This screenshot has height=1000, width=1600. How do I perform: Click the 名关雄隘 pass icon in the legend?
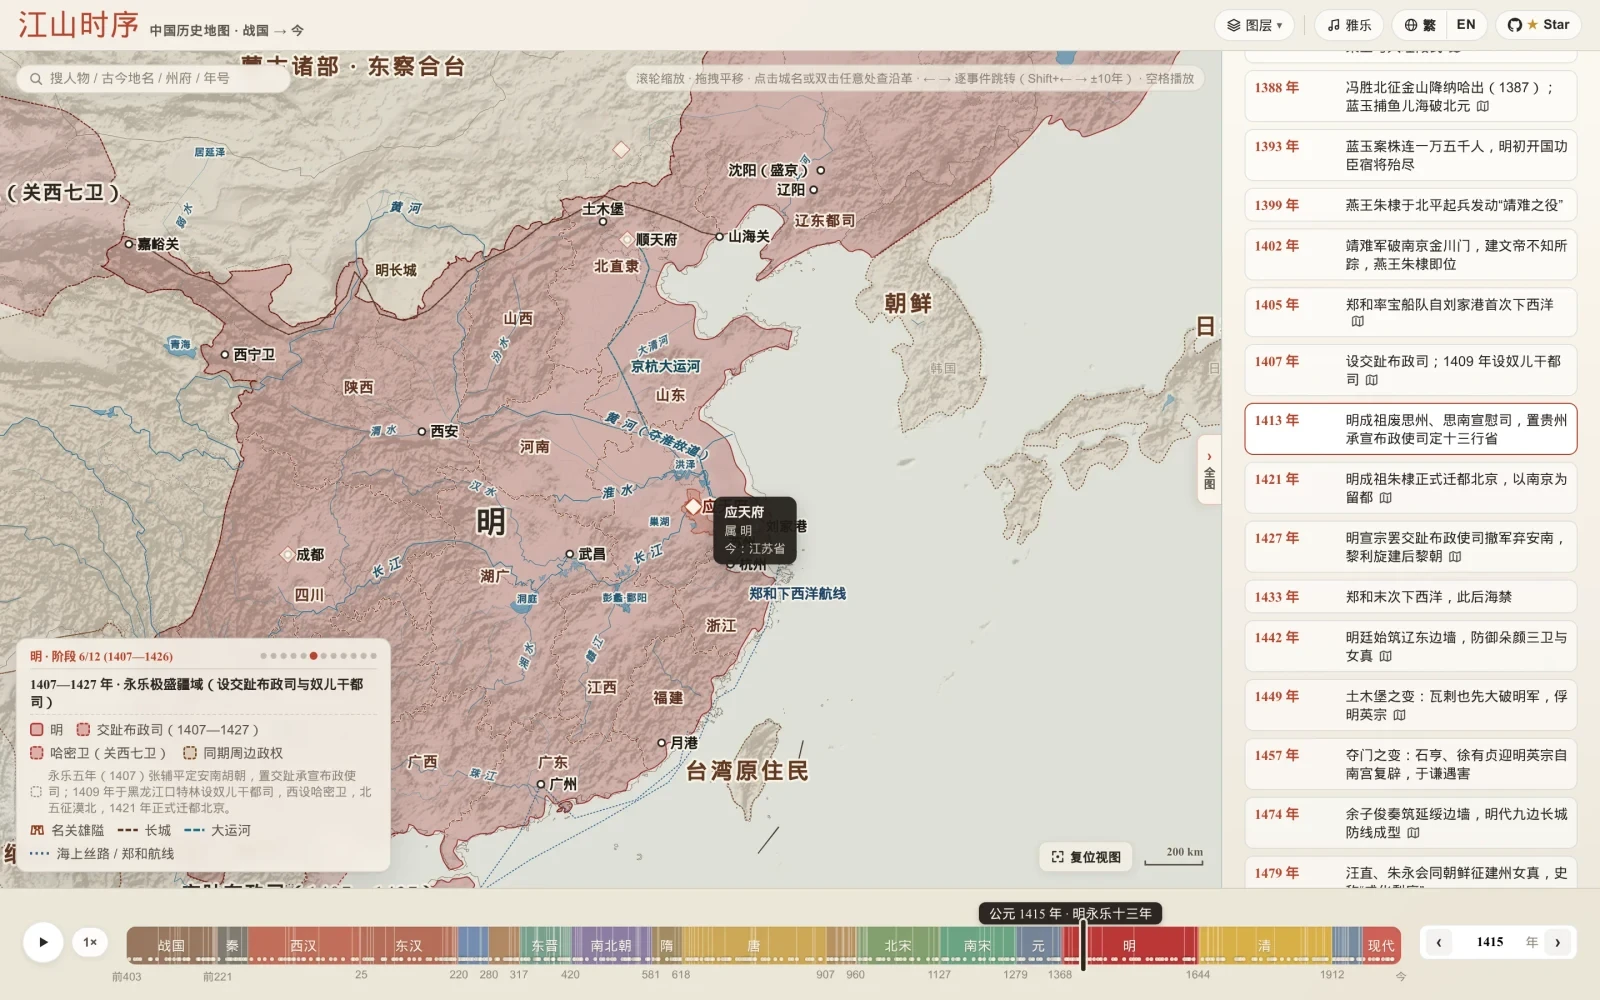(37, 830)
